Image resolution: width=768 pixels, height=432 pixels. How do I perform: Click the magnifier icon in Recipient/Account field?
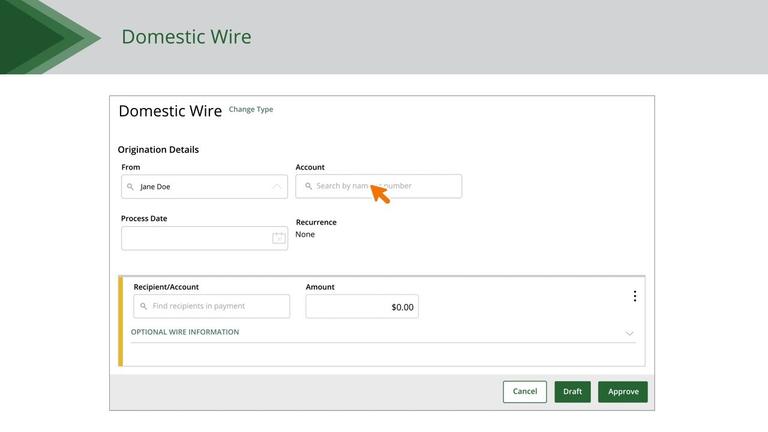pyautogui.click(x=144, y=306)
